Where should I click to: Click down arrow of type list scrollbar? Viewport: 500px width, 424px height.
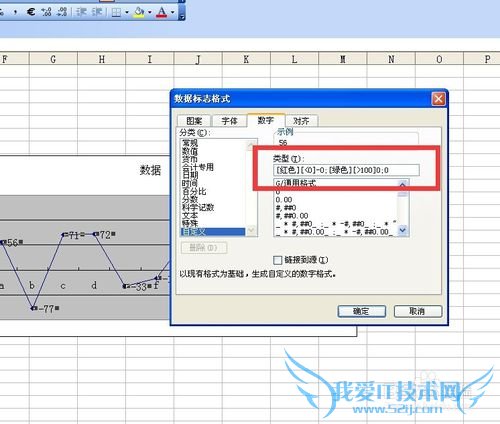pos(403,230)
